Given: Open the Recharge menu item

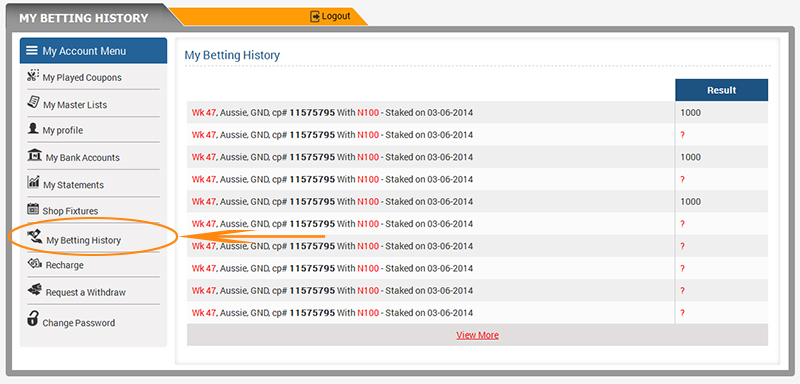Looking at the screenshot, I should 65,265.
